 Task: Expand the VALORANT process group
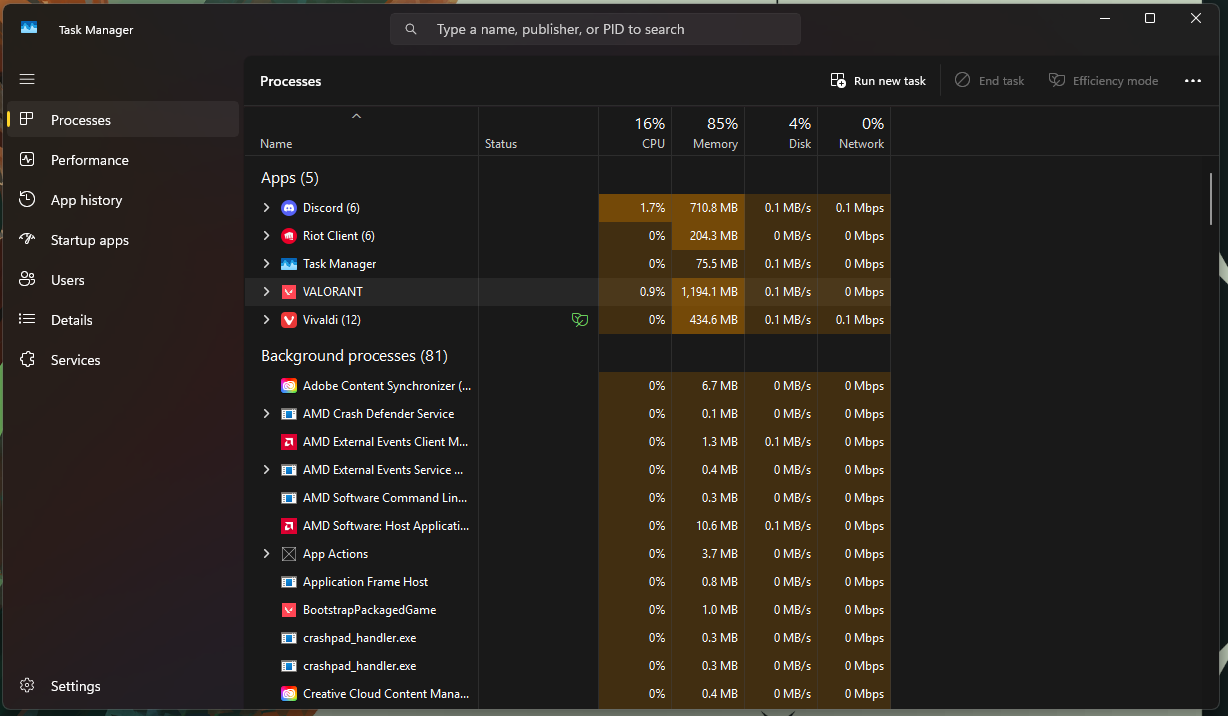pos(266,292)
